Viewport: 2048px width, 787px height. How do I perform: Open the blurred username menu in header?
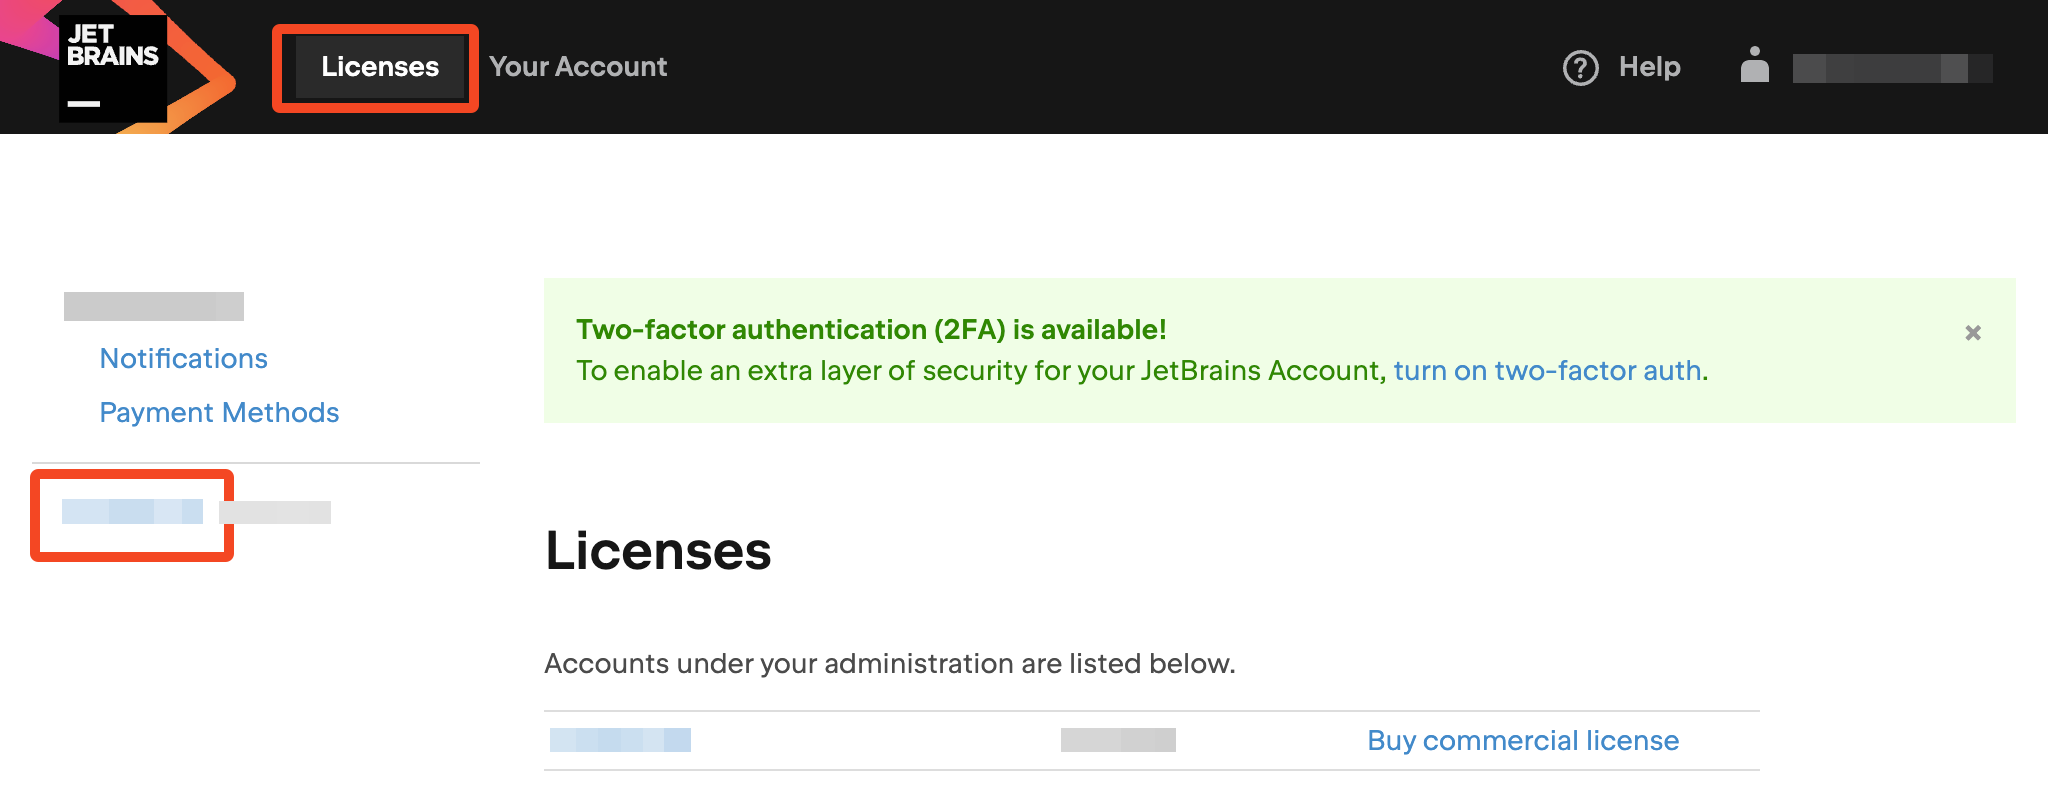(1892, 68)
